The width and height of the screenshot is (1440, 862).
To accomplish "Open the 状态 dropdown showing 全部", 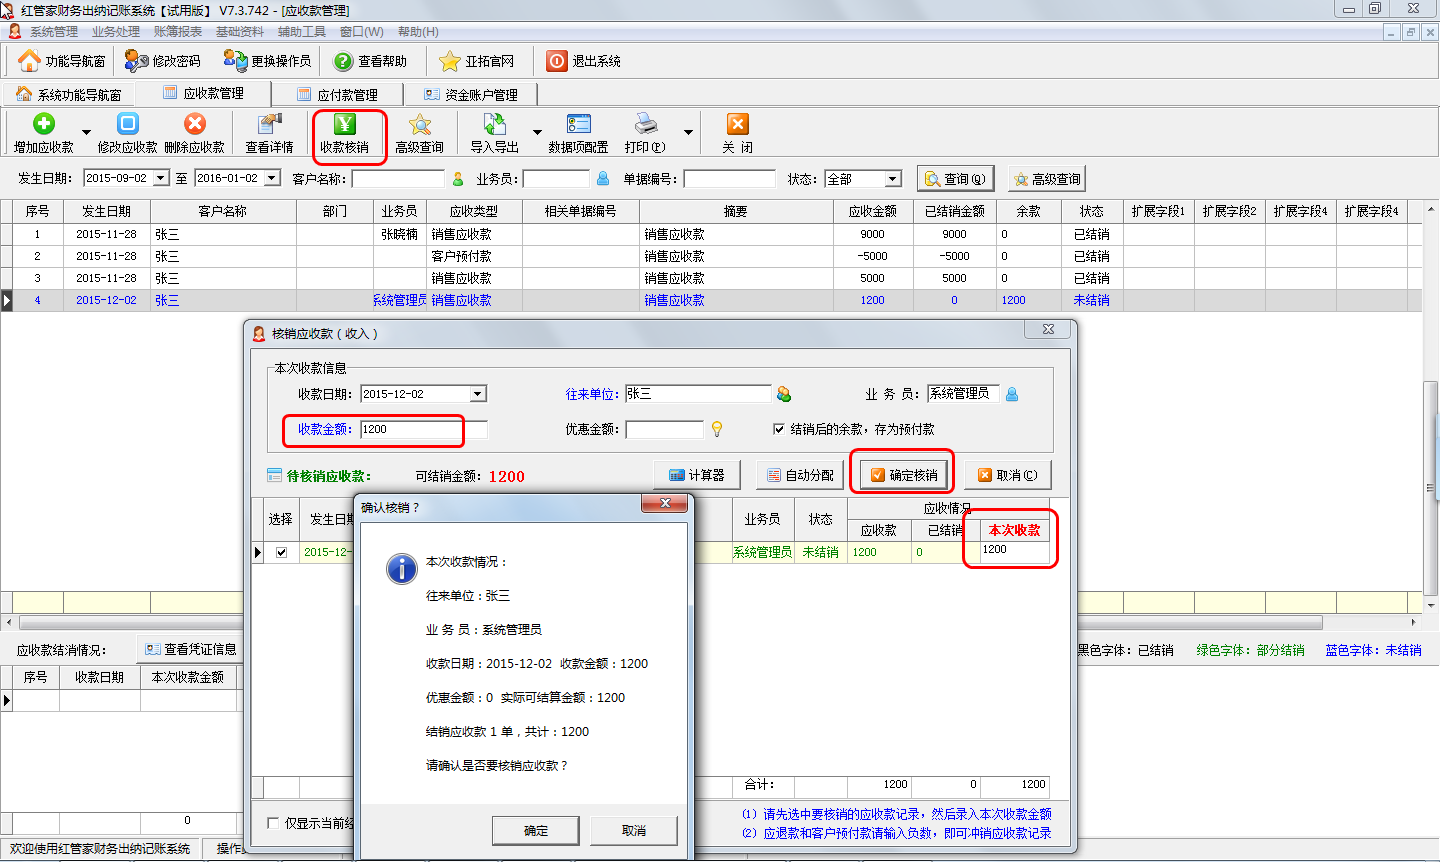I will pyautogui.click(x=892, y=179).
